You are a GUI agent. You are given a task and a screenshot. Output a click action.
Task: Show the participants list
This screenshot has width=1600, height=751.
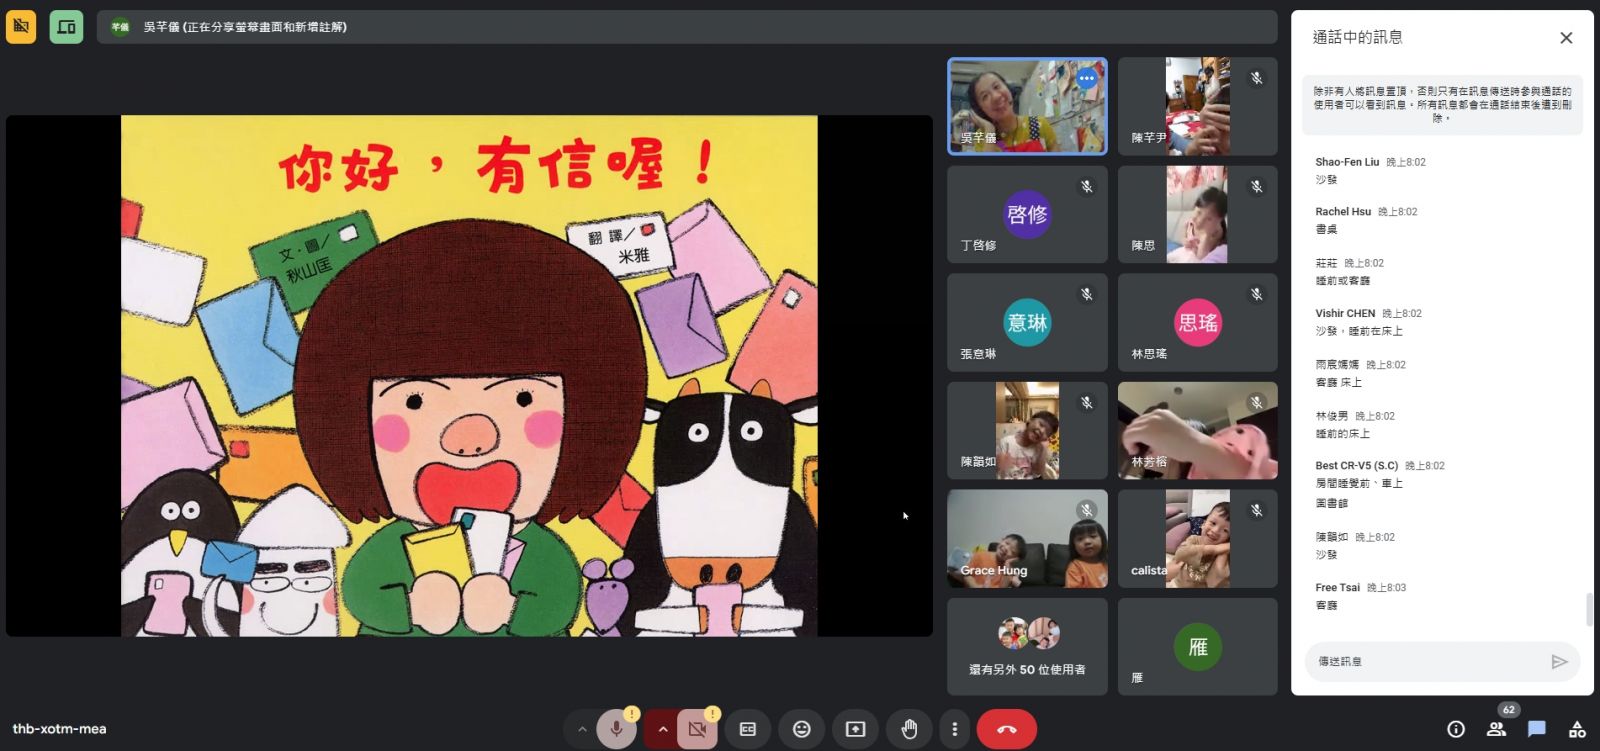click(1496, 730)
